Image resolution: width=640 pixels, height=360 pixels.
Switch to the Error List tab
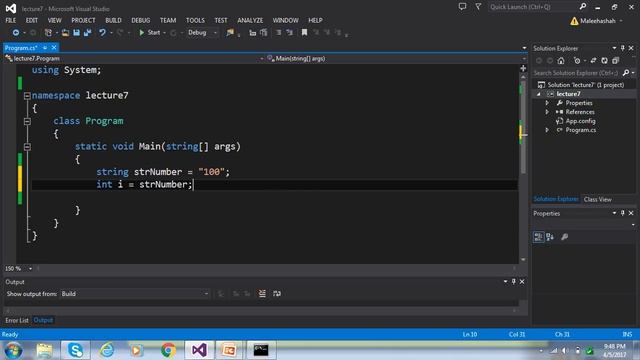(x=17, y=320)
